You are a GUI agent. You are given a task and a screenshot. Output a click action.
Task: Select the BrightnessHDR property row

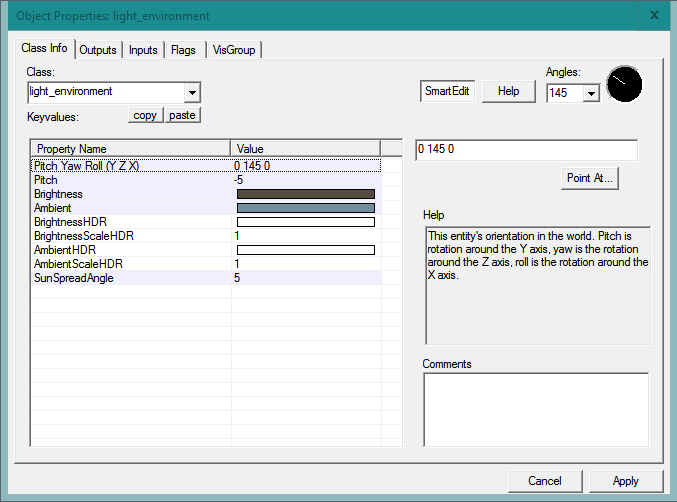(206, 222)
